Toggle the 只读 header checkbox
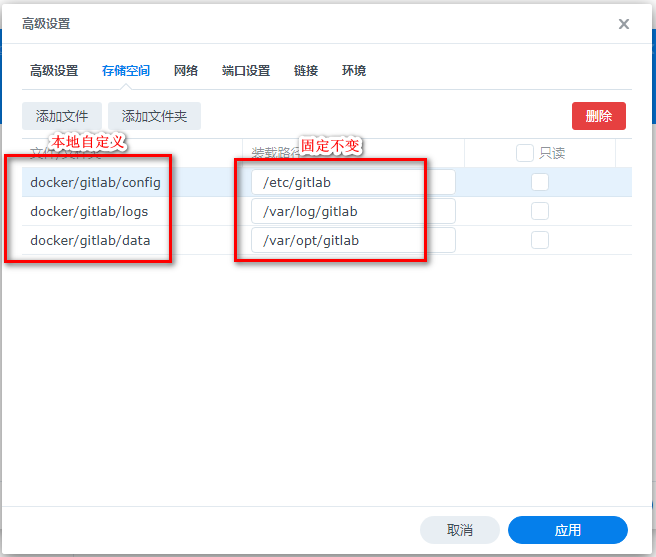Viewport: 656px width, 557px height. [x=525, y=153]
